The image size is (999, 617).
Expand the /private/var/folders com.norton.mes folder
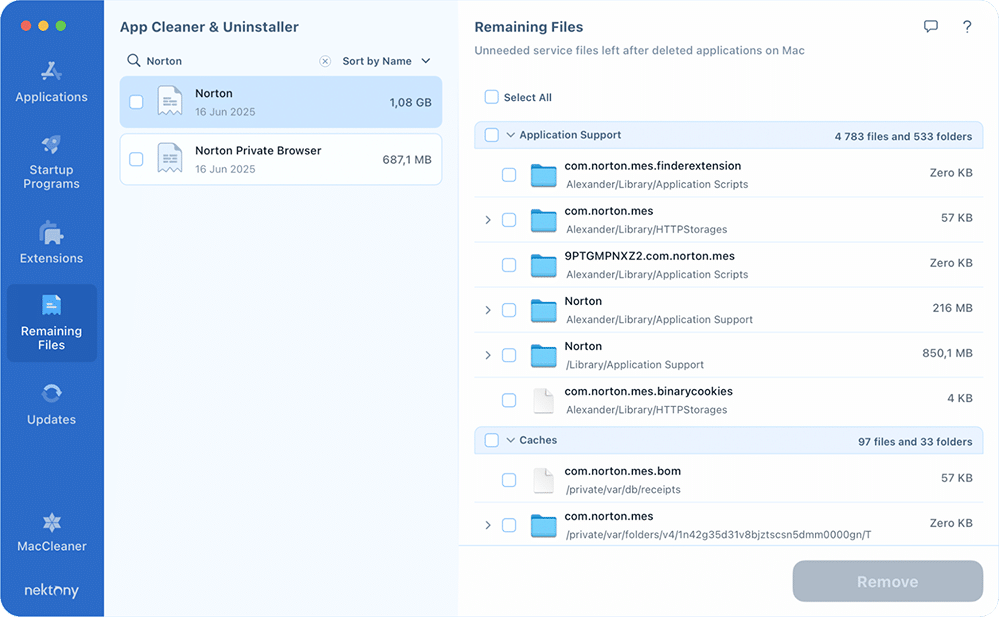pyautogui.click(x=488, y=525)
